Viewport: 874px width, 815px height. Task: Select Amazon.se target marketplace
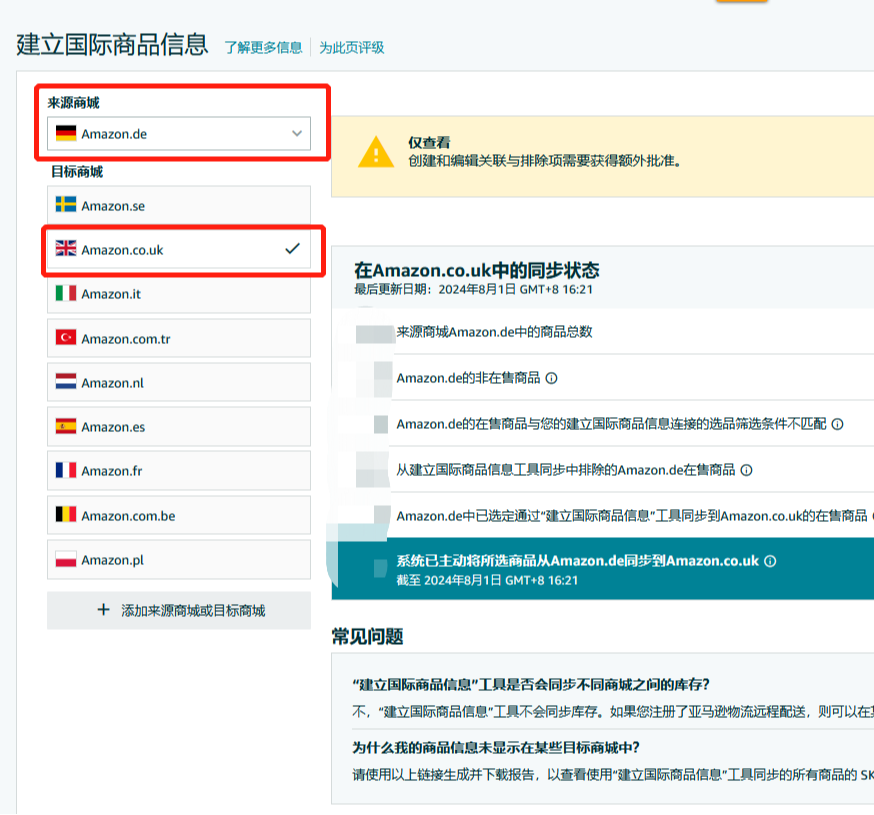(x=179, y=206)
